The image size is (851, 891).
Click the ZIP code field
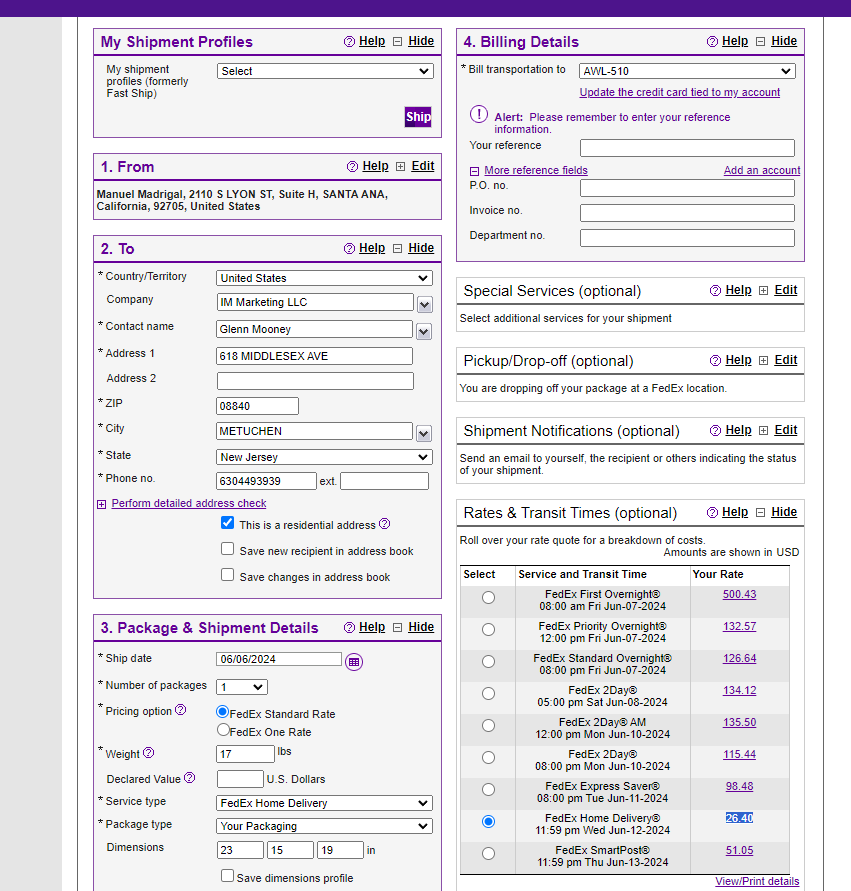pos(257,406)
